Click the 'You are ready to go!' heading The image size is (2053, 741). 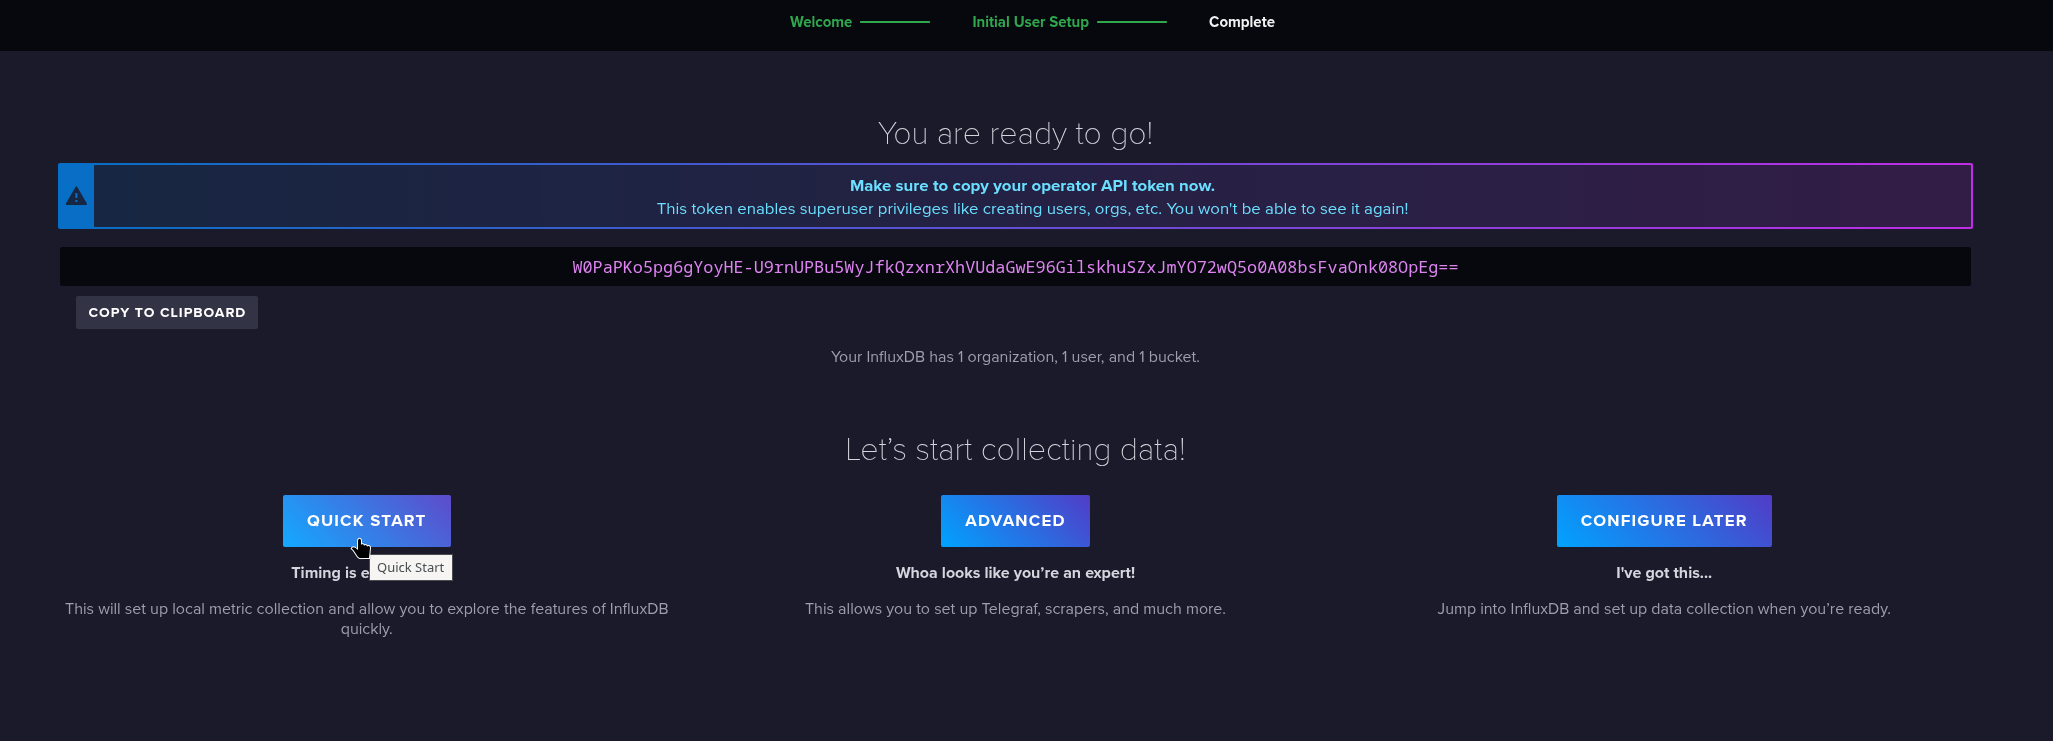pos(1015,134)
